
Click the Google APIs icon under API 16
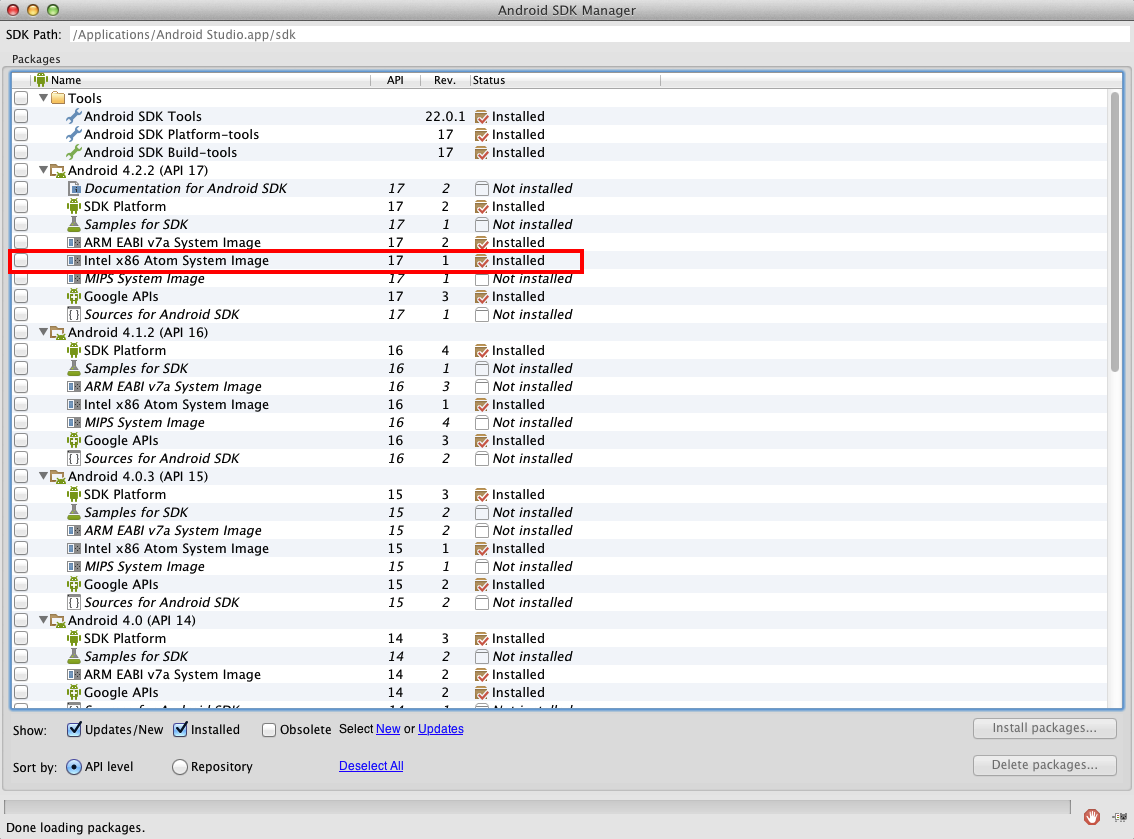point(74,440)
